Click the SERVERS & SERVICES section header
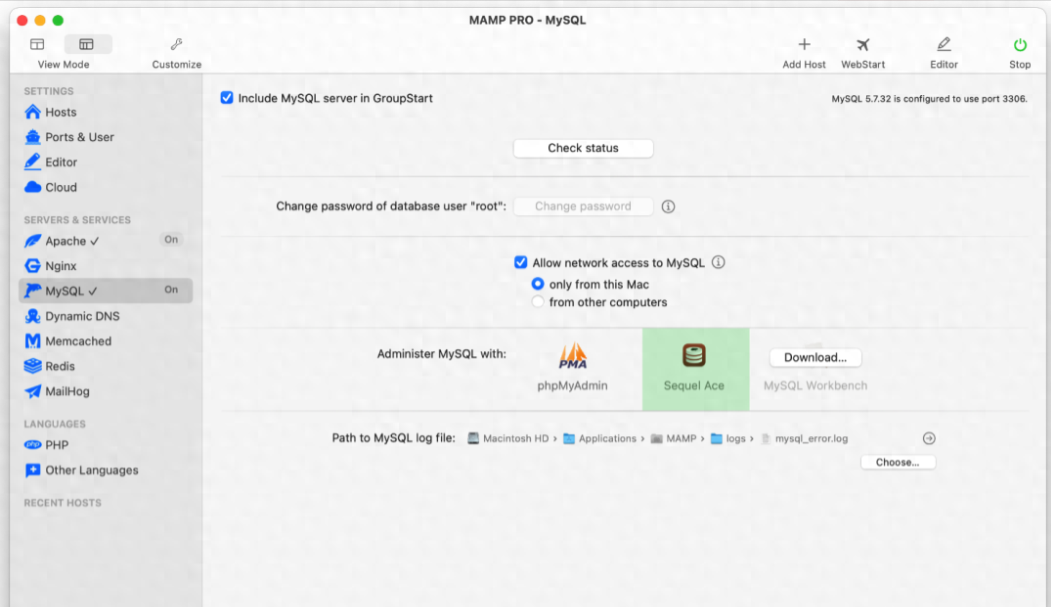Viewport: 1051px width, 607px height. tap(78, 220)
